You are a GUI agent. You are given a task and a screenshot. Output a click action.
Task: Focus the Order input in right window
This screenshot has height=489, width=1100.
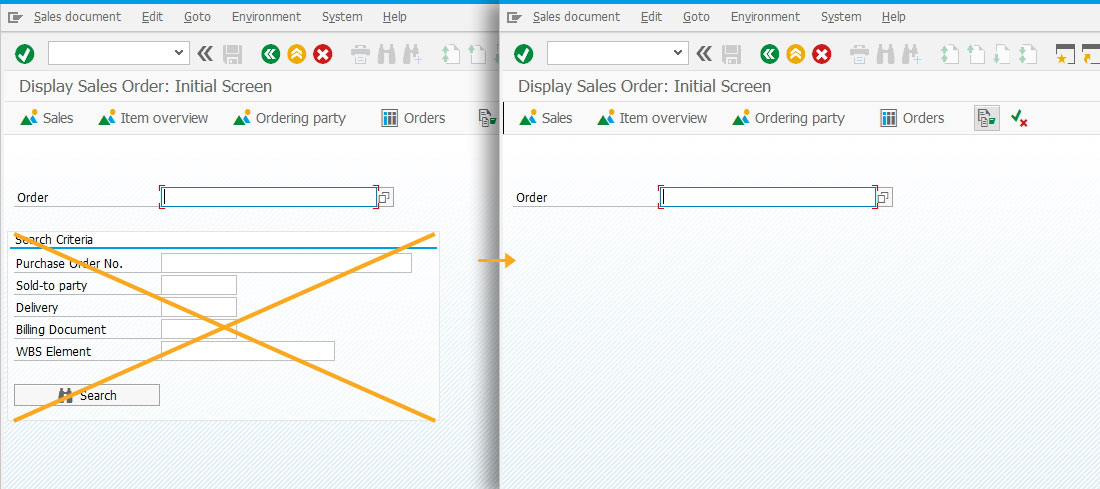(x=768, y=197)
